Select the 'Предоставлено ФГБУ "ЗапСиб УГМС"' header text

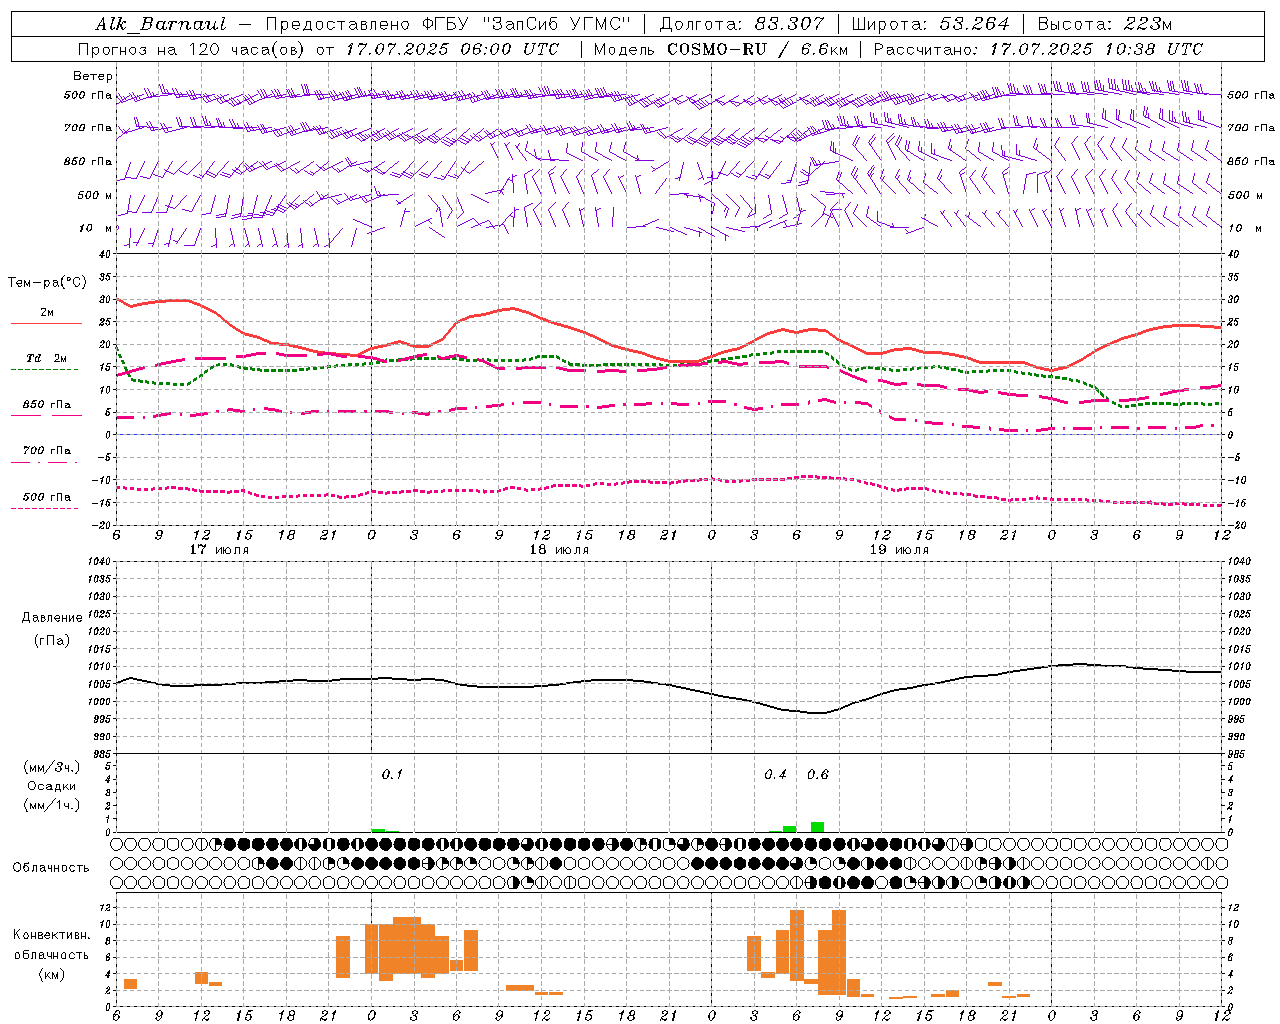point(448,24)
